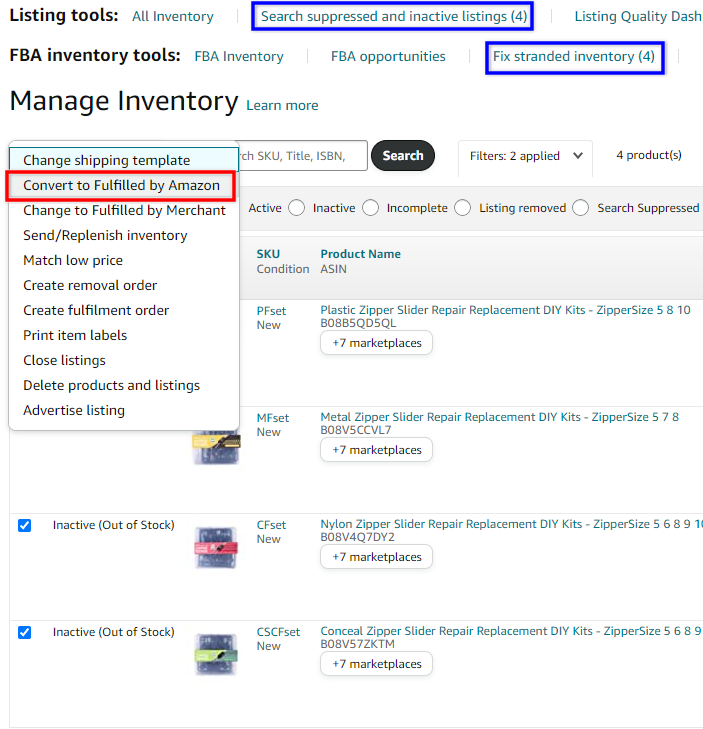Open the Metal Zipper Slider Repair product link

[x=499, y=417]
